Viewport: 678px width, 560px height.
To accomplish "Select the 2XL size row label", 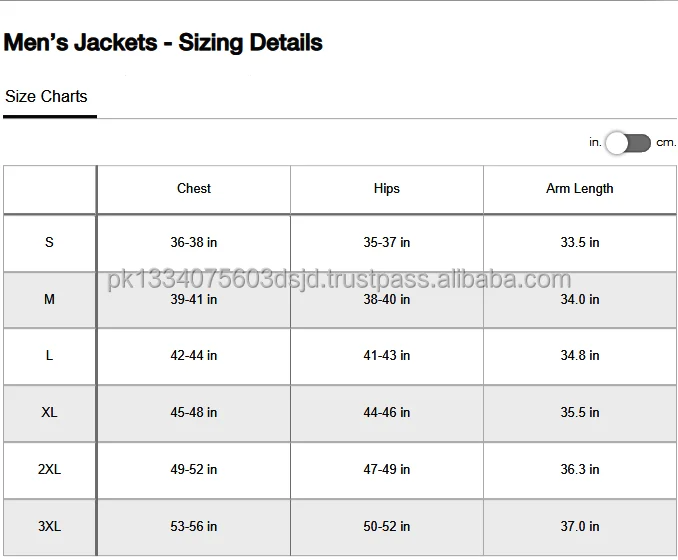I will 49,469.
